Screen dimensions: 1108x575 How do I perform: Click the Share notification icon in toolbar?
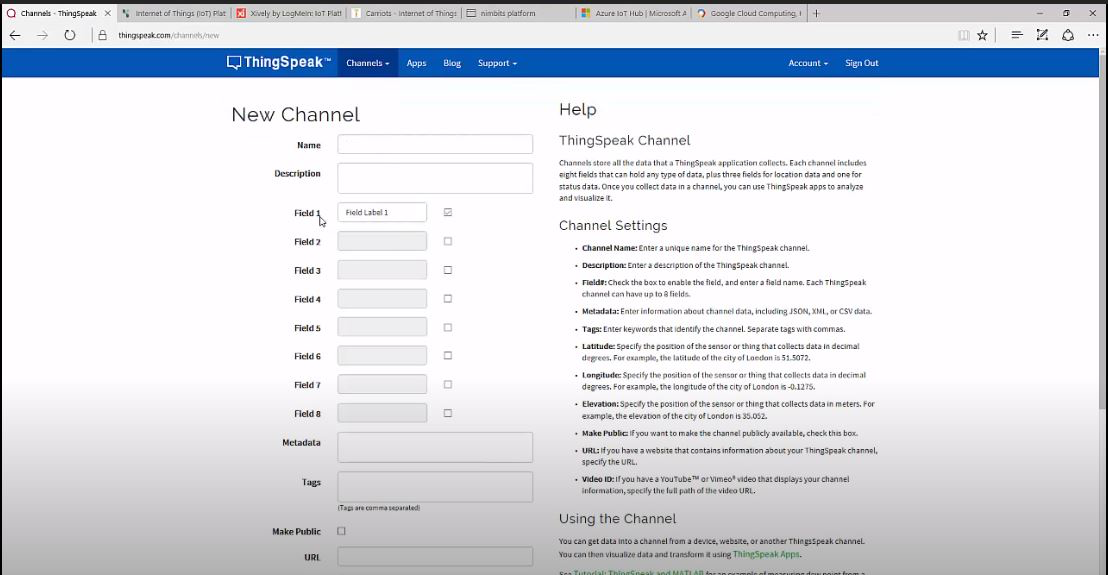coord(1068,35)
